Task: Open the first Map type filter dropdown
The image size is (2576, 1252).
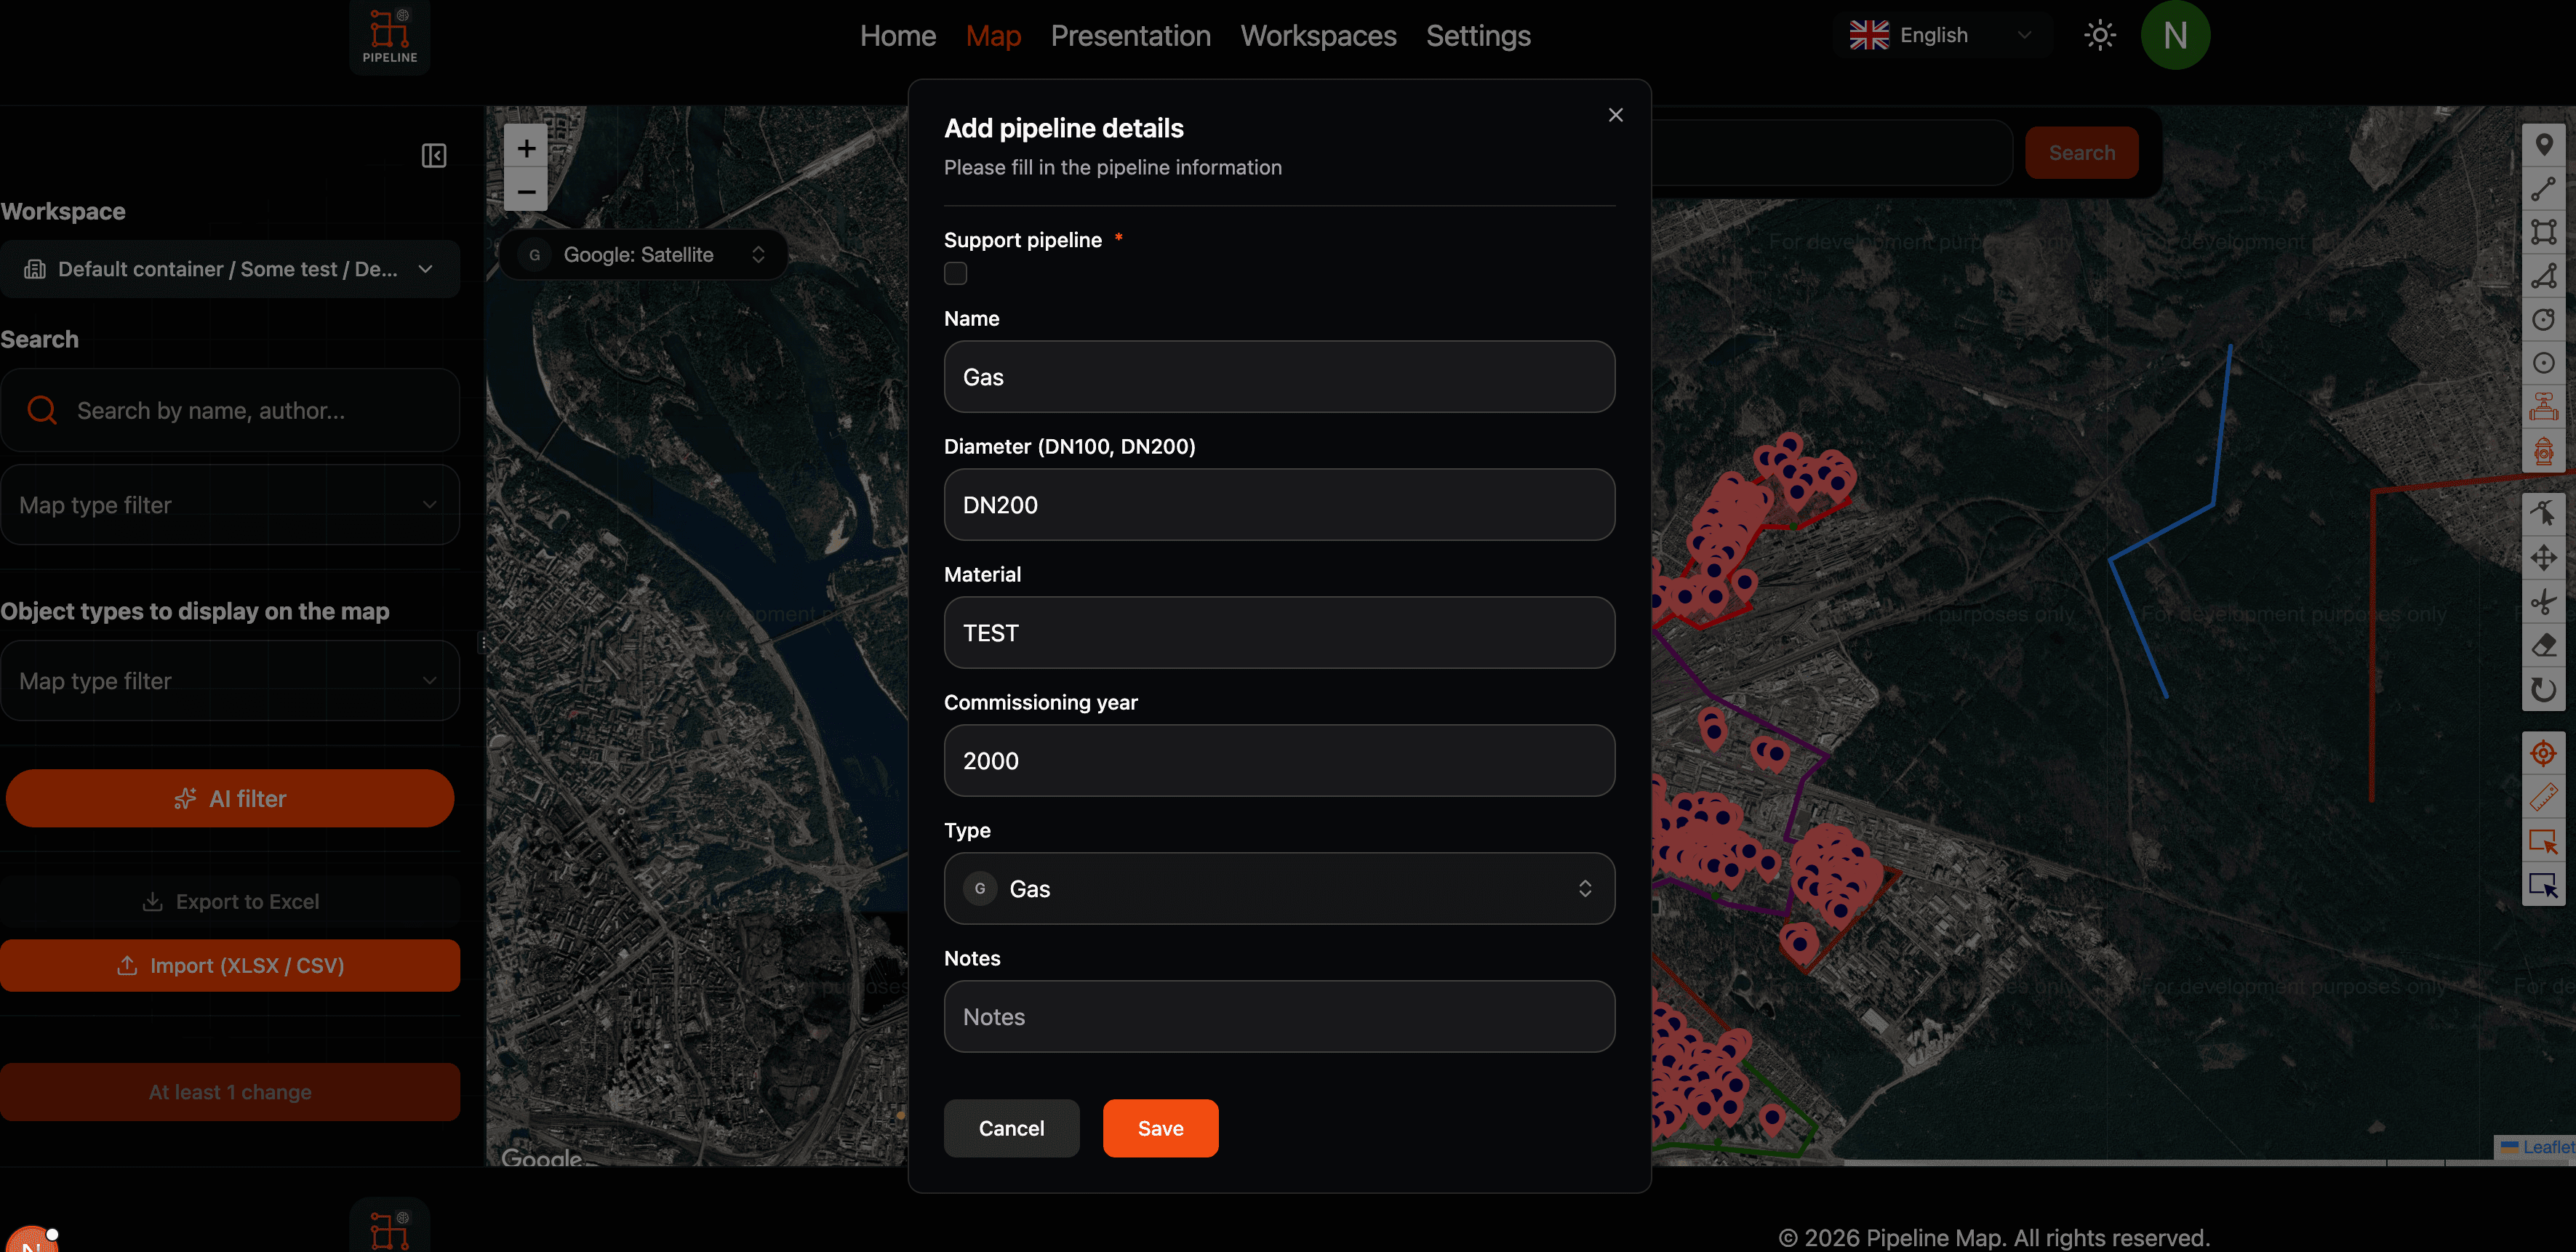Action: [x=230, y=505]
